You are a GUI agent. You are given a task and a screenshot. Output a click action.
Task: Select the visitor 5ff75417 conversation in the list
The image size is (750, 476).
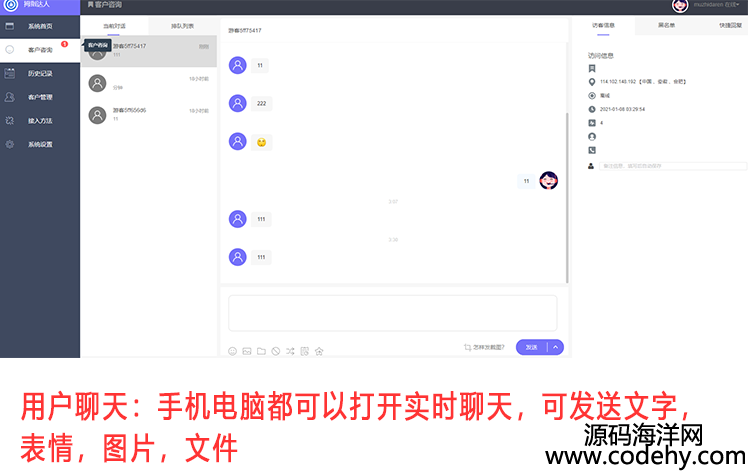tap(149, 51)
